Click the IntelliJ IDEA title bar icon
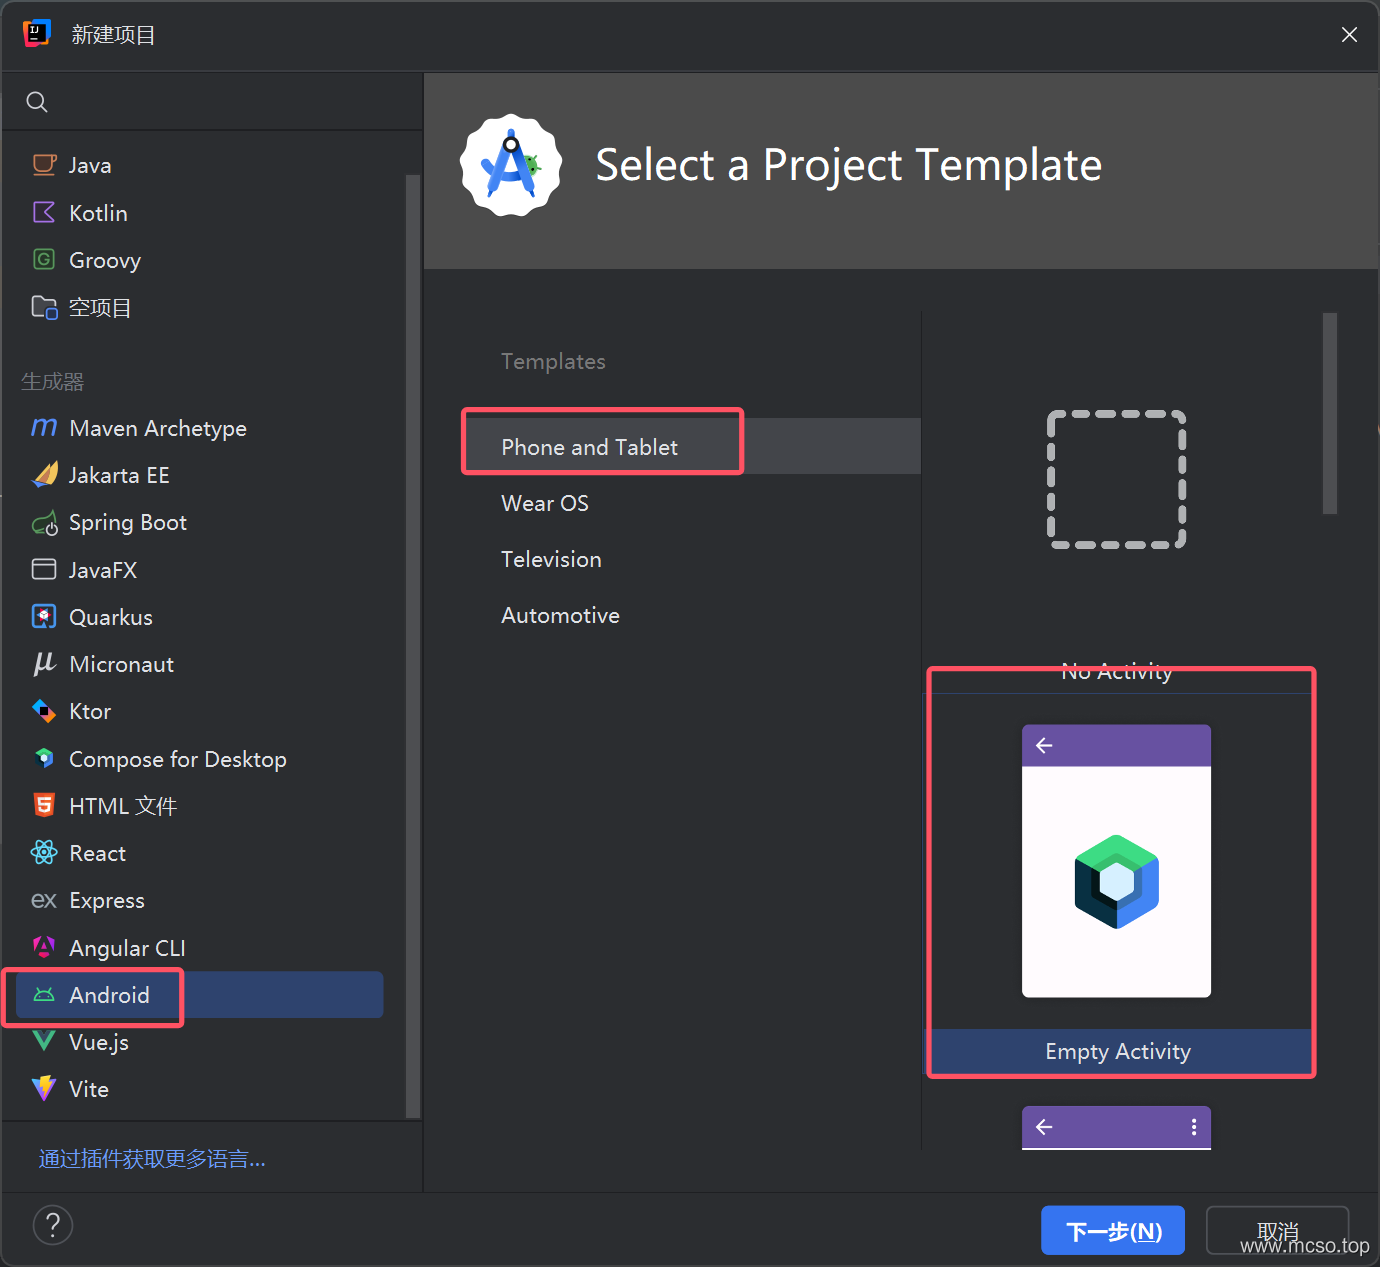The image size is (1380, 1267). 37,34
